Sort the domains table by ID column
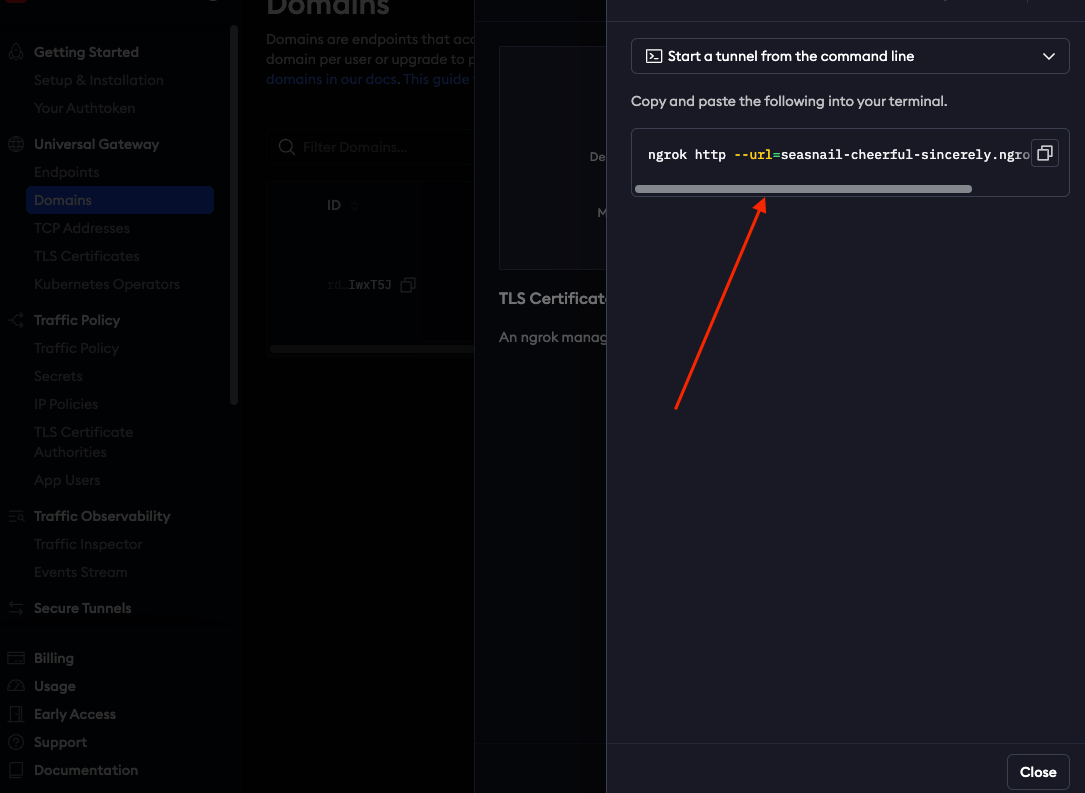1085x793 pixels. (x=354, y=206)
